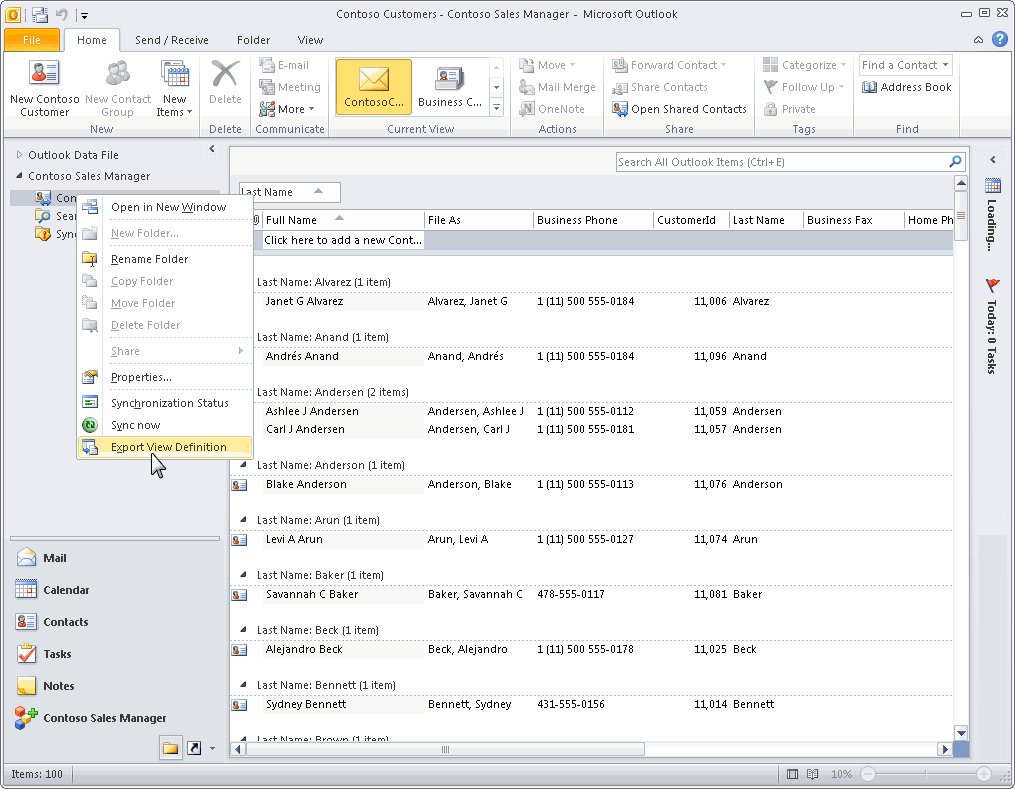Open the Follow Up dropdown
Viewport: 1015px width, 789px height.
tap(804, 87)
